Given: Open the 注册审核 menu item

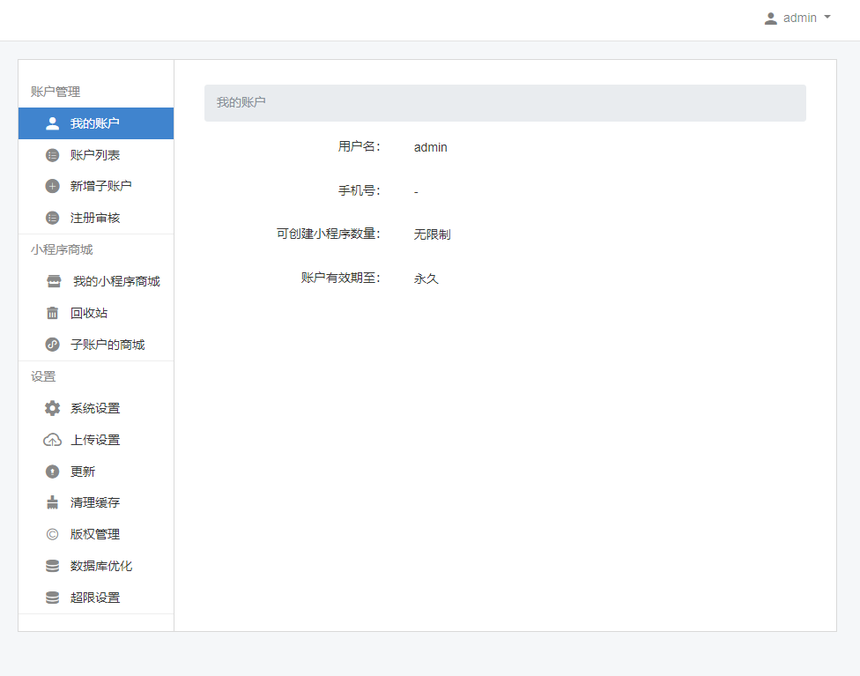Looking at the screenshot, I should point(95,218).
